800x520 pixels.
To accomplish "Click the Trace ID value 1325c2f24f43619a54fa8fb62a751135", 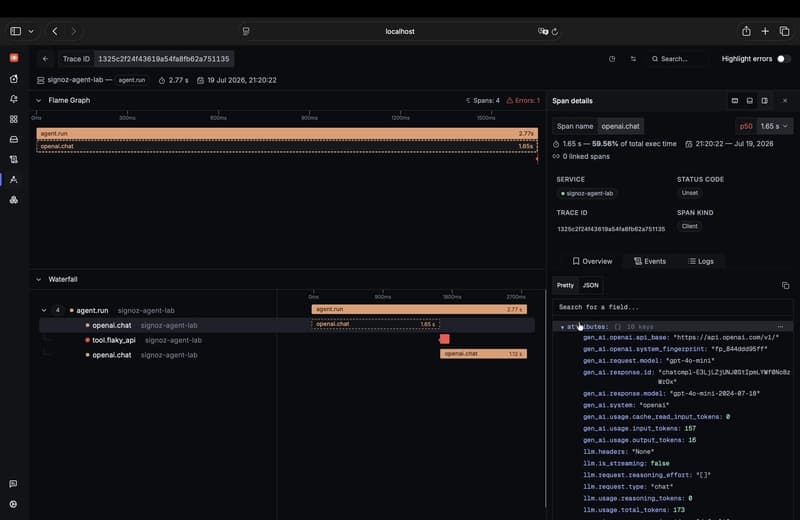I will coord(164,59).
